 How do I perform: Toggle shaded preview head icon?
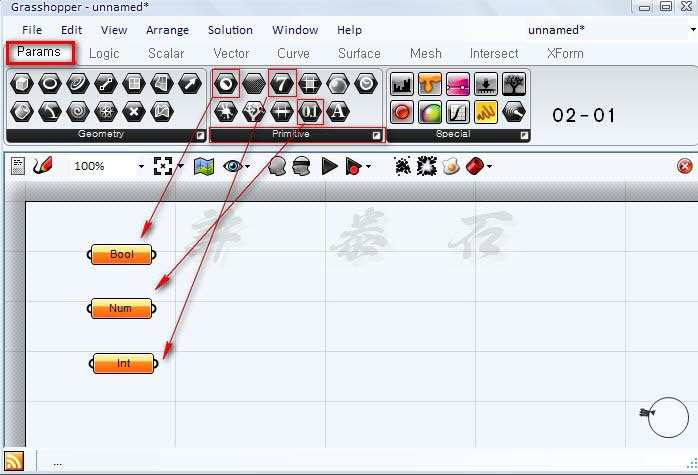[x=277, y=166]
